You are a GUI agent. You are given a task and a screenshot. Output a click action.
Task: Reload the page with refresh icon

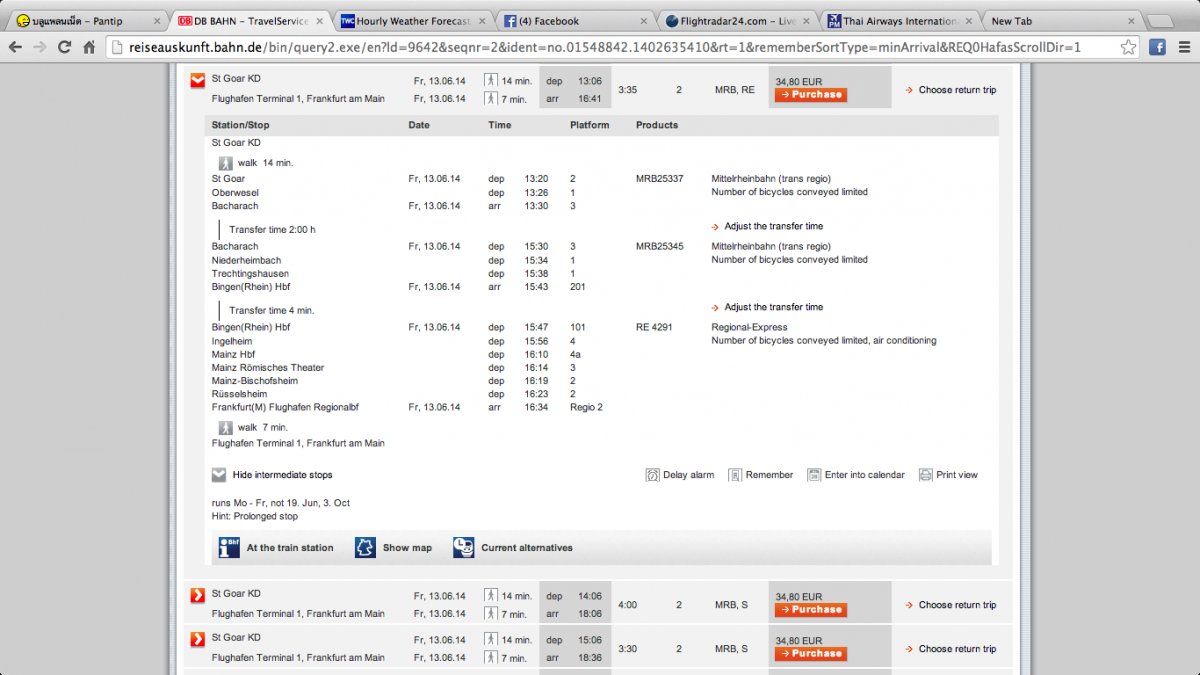tap(65, 47)
